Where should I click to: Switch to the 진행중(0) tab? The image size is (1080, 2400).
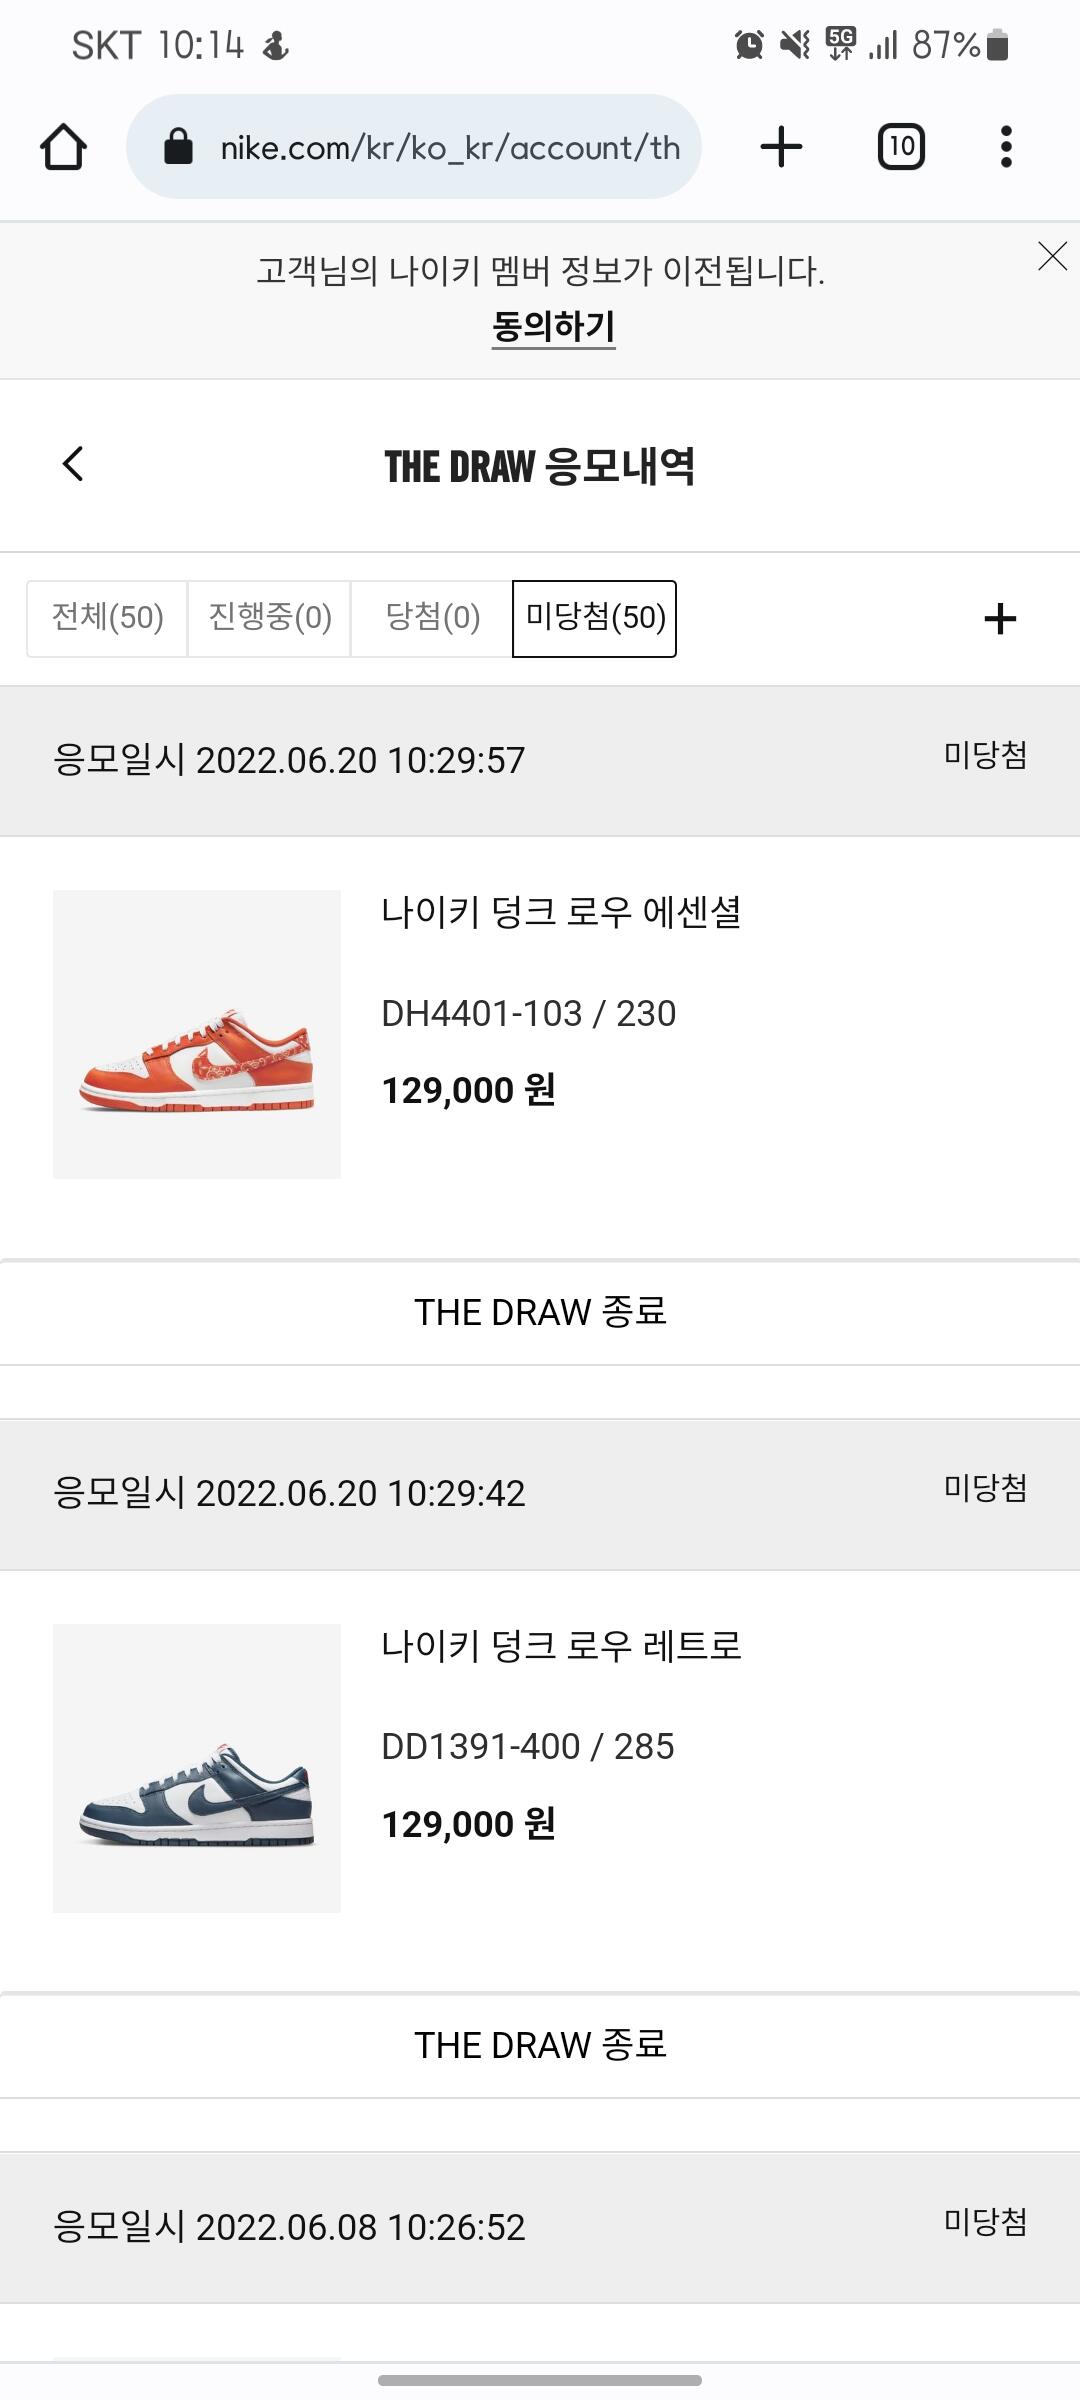coord(269,618)
